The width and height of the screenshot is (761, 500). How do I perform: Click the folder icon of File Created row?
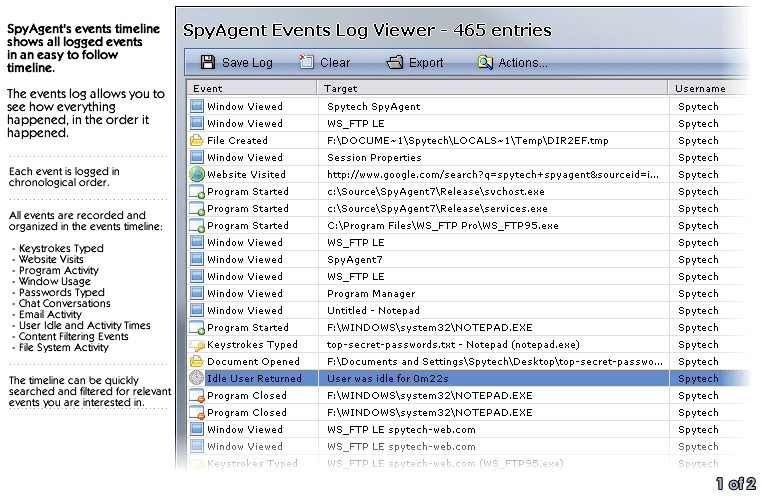tap(197, 140)
